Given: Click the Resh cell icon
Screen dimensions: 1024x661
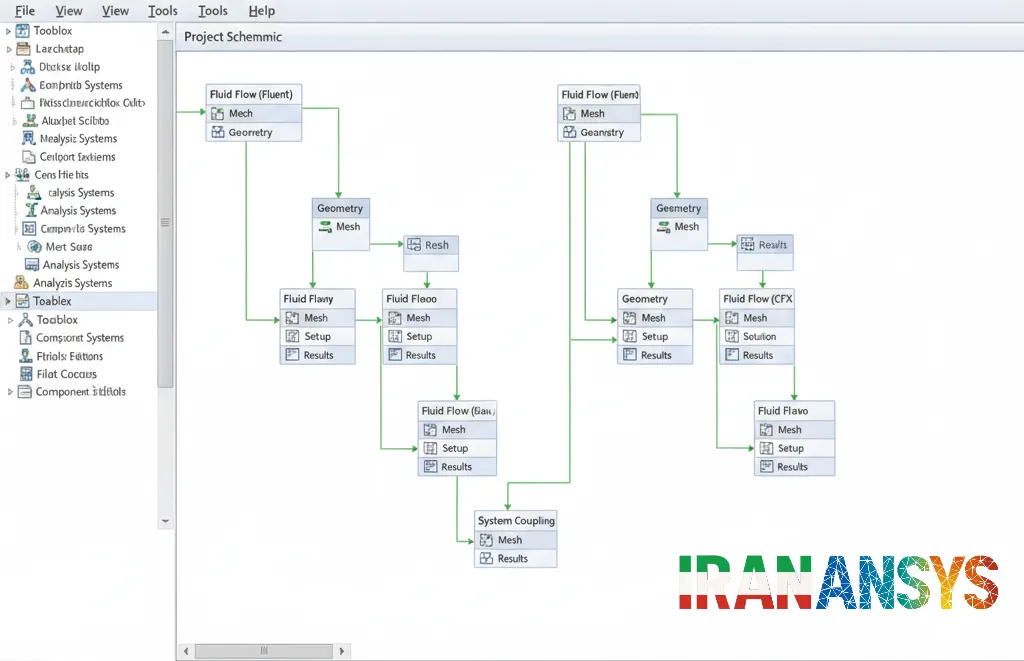Looking at the screenshot, I should [414, 245].
